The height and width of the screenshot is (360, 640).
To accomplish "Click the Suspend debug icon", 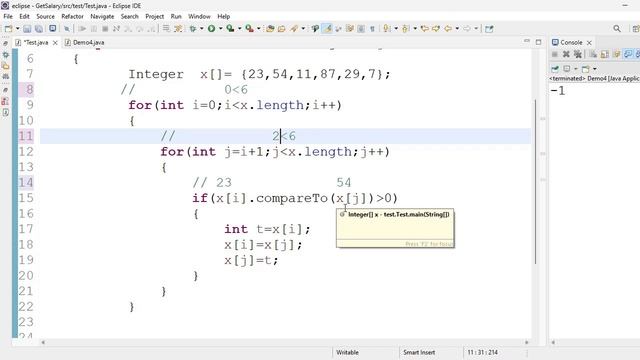I will coord(94,29).
